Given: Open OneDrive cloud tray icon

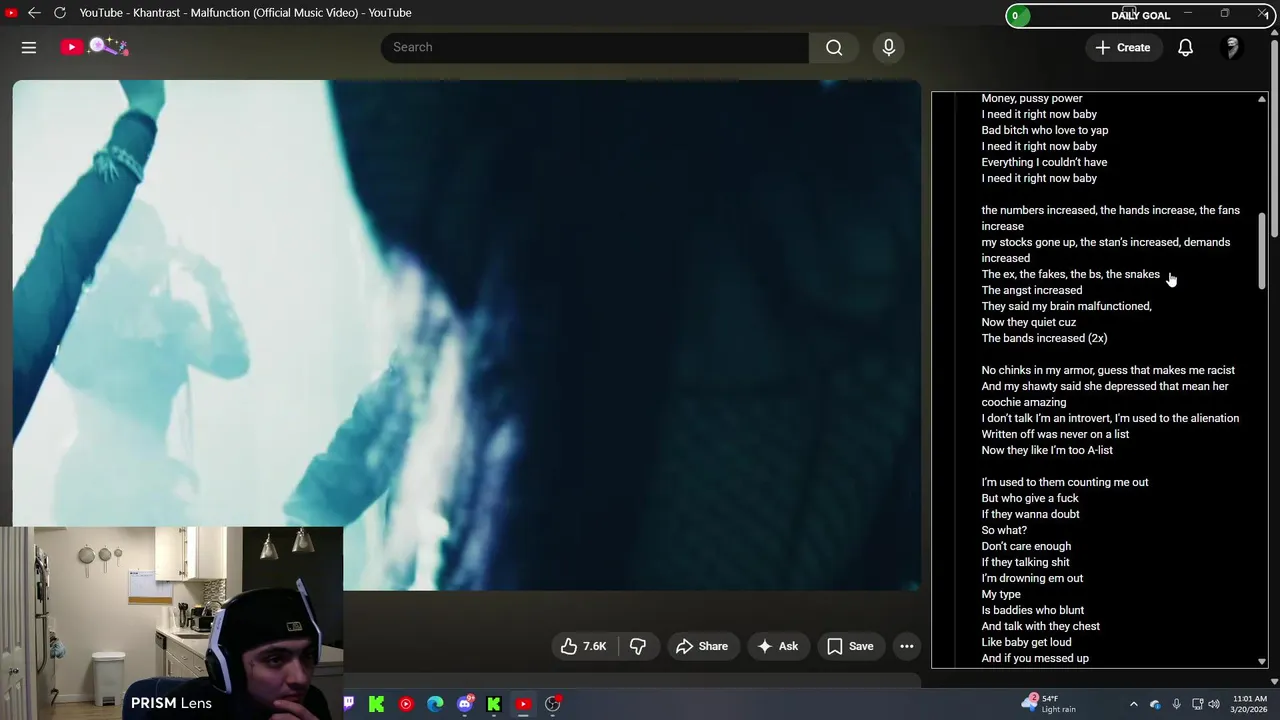Looking at the screenshot, I should (x=1155, y=704).
